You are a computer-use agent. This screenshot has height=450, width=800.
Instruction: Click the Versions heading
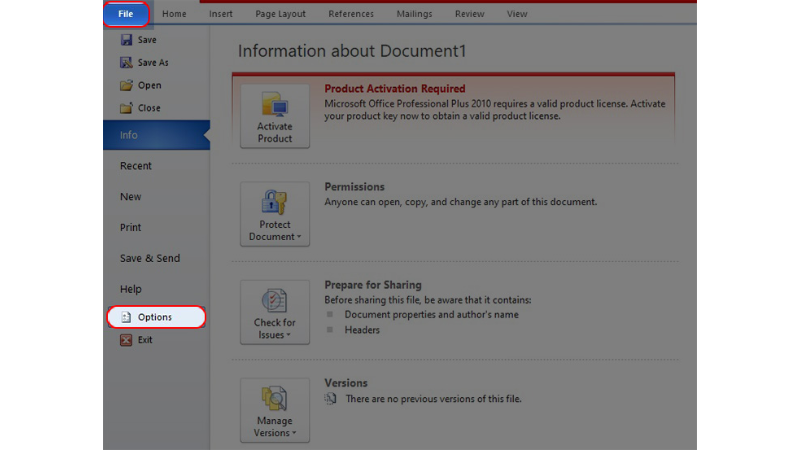[x=346, y=383]
